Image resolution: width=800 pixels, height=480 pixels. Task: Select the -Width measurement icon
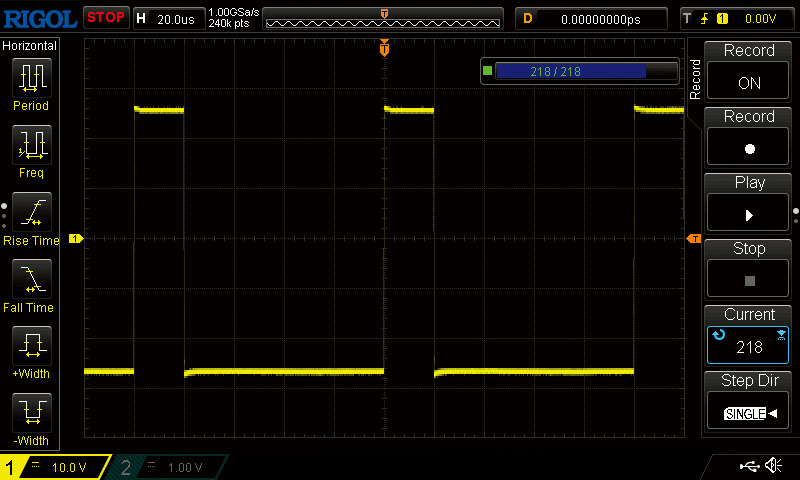(x=30, y=413)
